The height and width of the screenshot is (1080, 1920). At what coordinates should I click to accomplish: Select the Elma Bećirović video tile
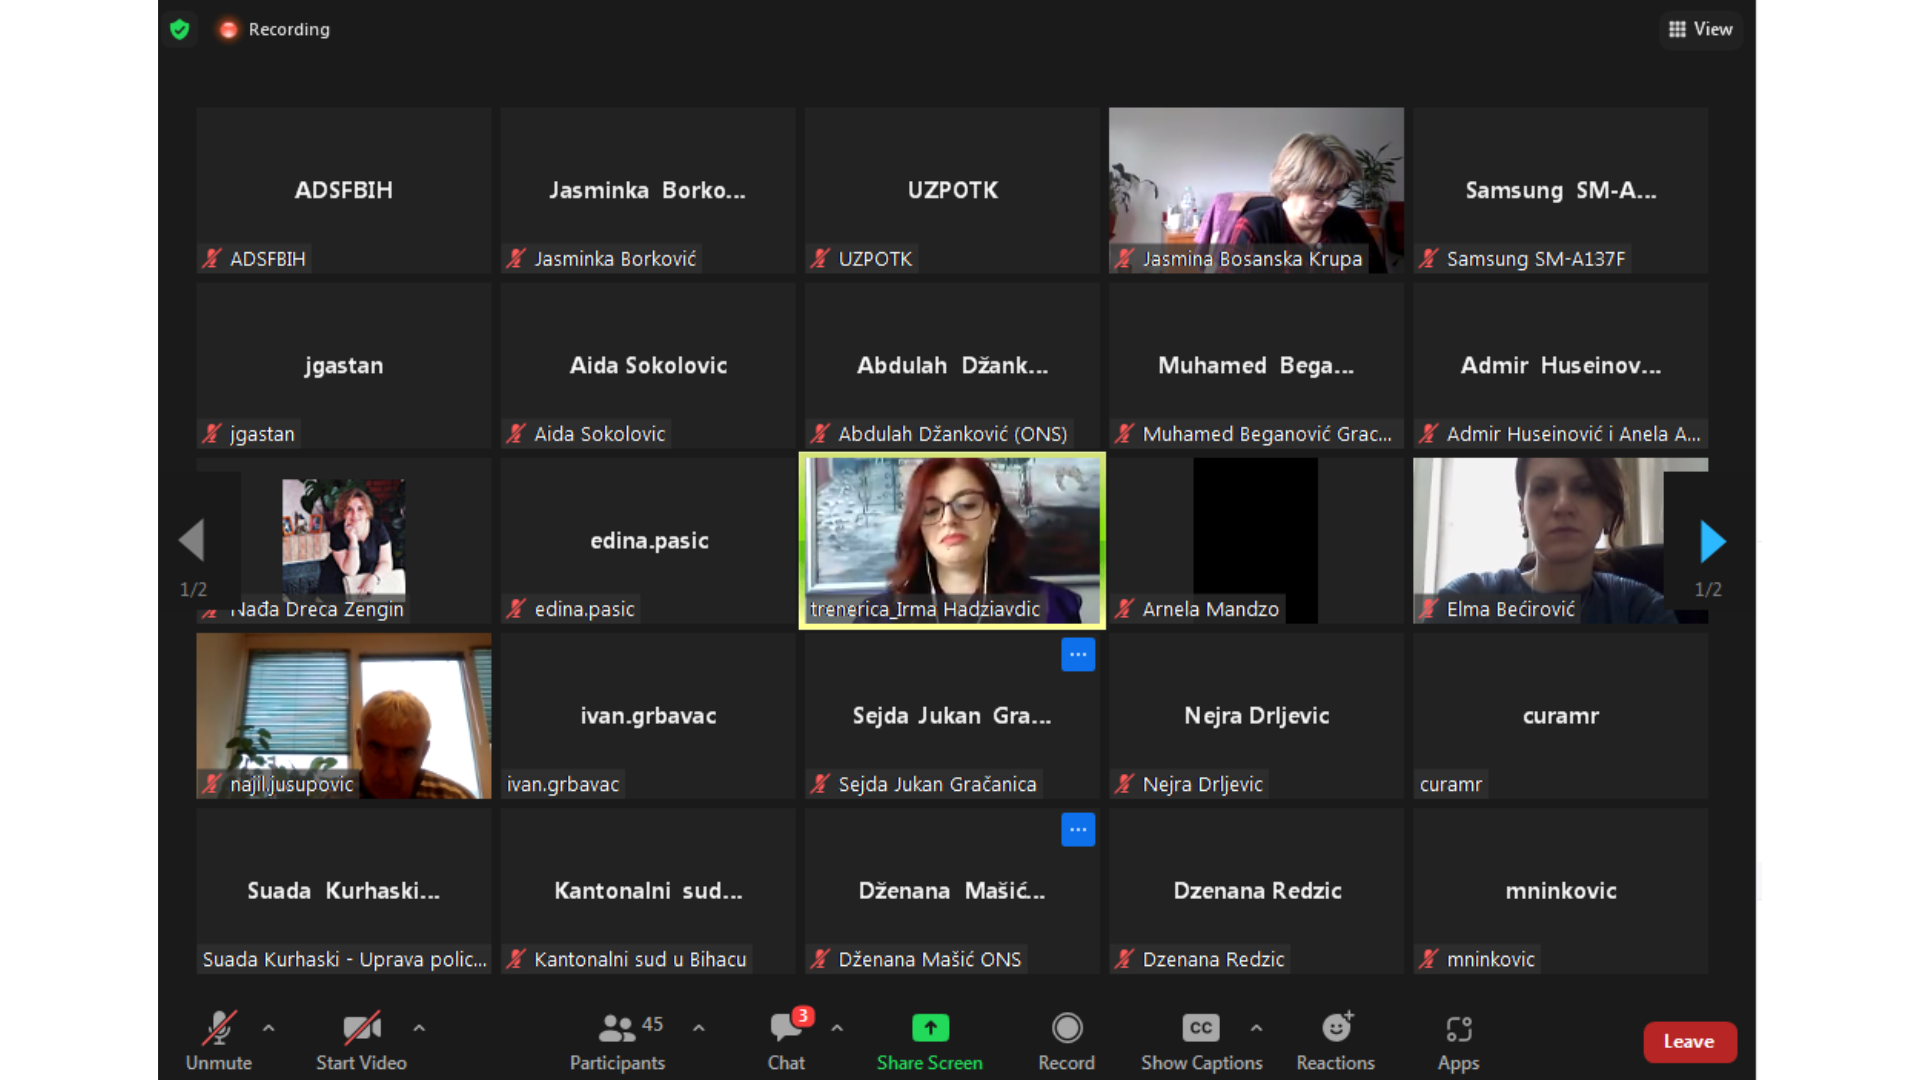(1560, 540)
